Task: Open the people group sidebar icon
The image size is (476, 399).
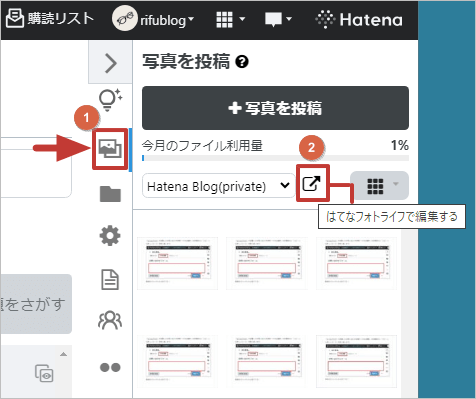Action: [110, 320]
